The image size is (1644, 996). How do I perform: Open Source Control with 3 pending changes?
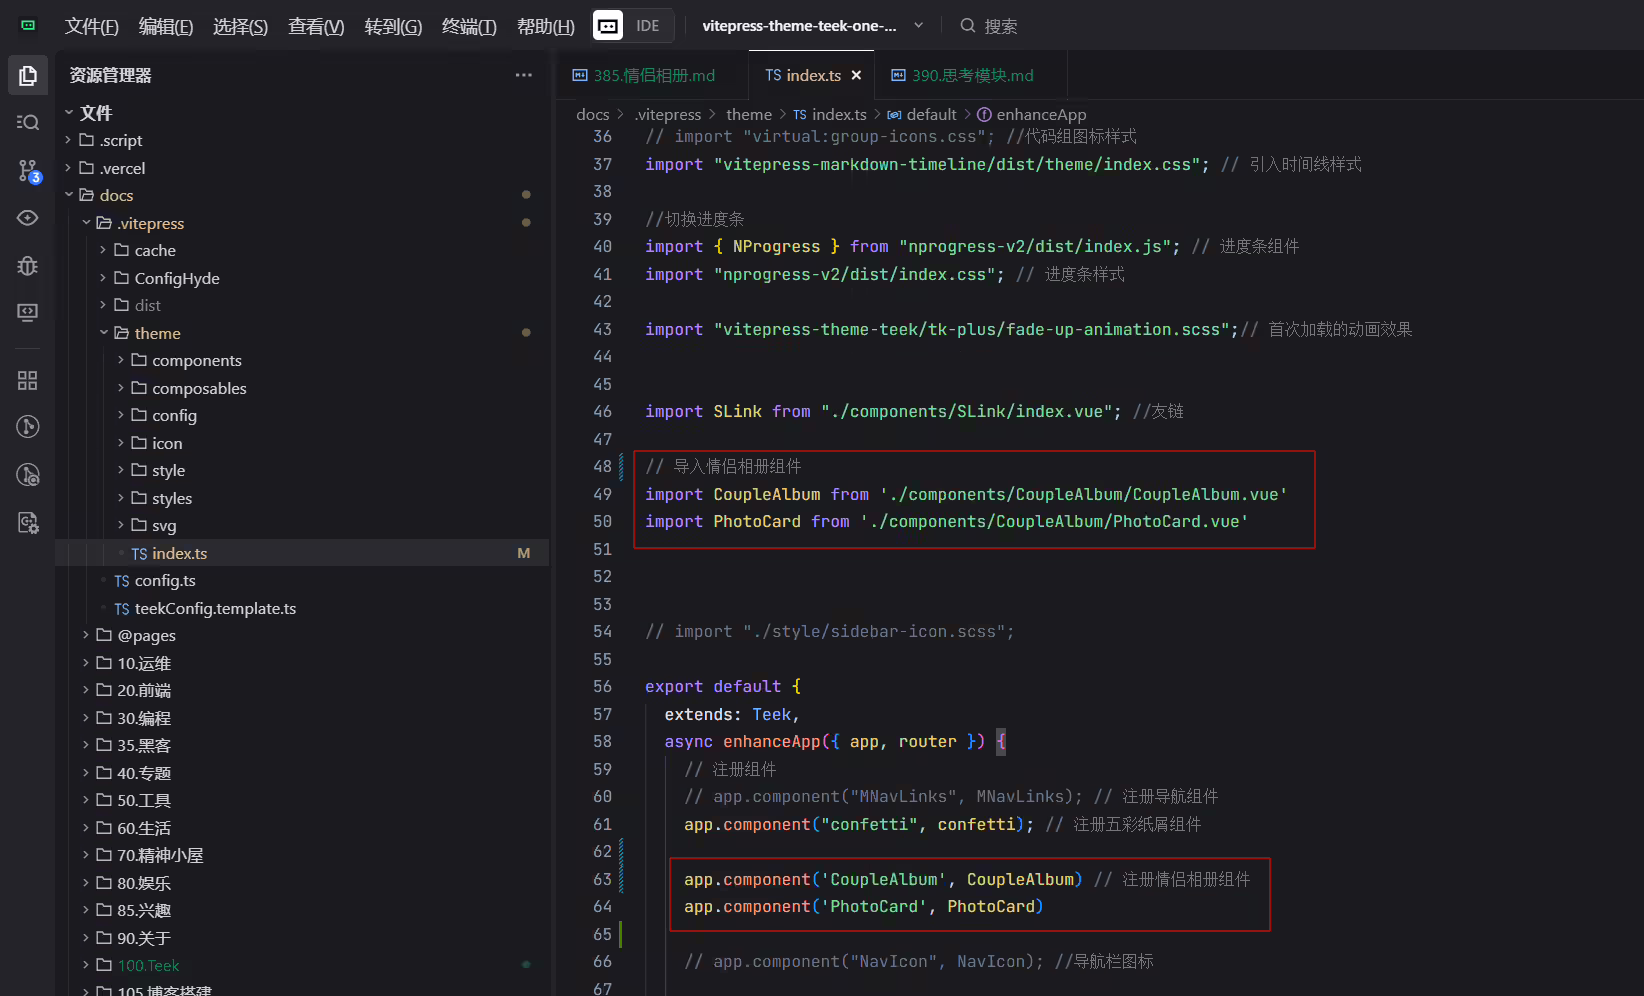[x=28, y=171]
